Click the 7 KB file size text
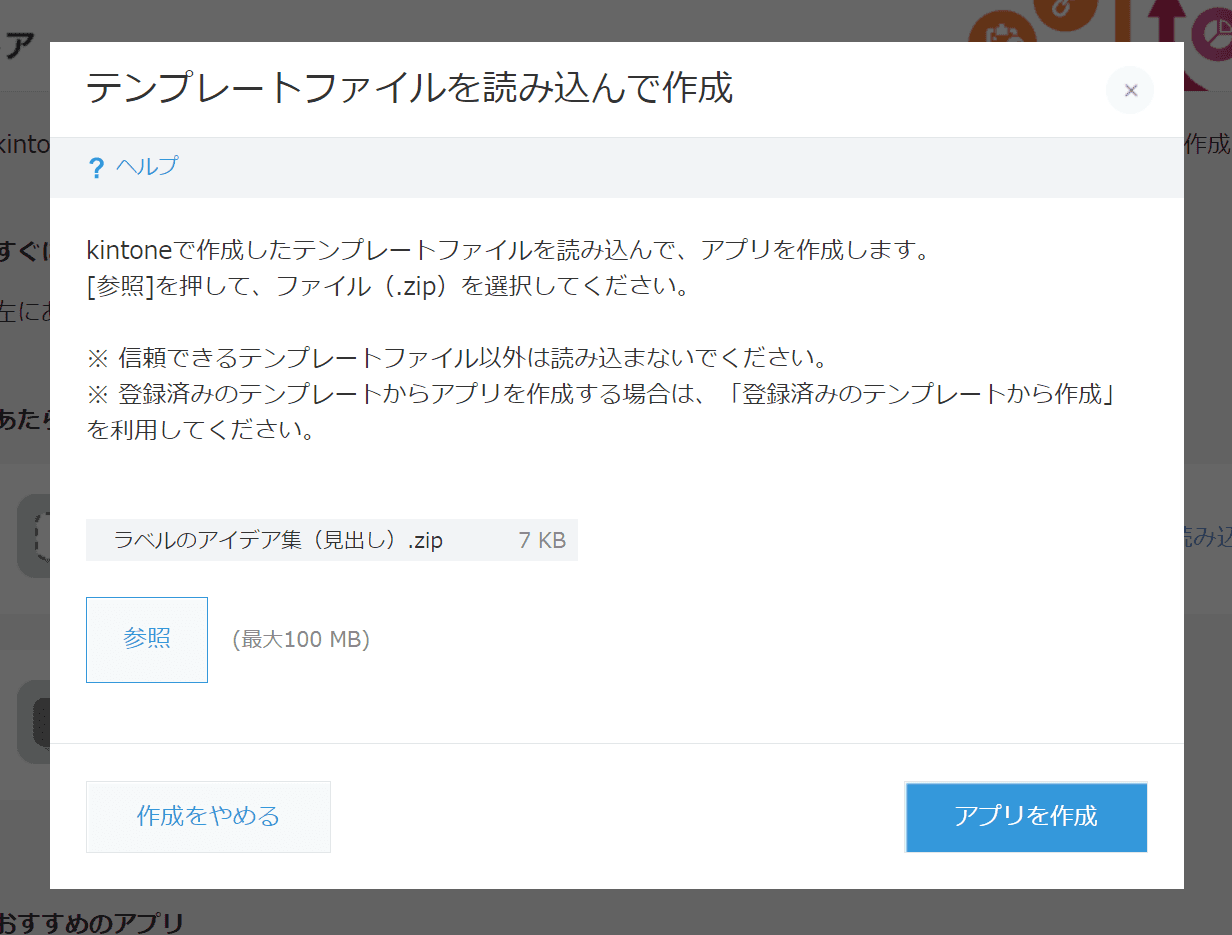 click(x=542, y=540)
